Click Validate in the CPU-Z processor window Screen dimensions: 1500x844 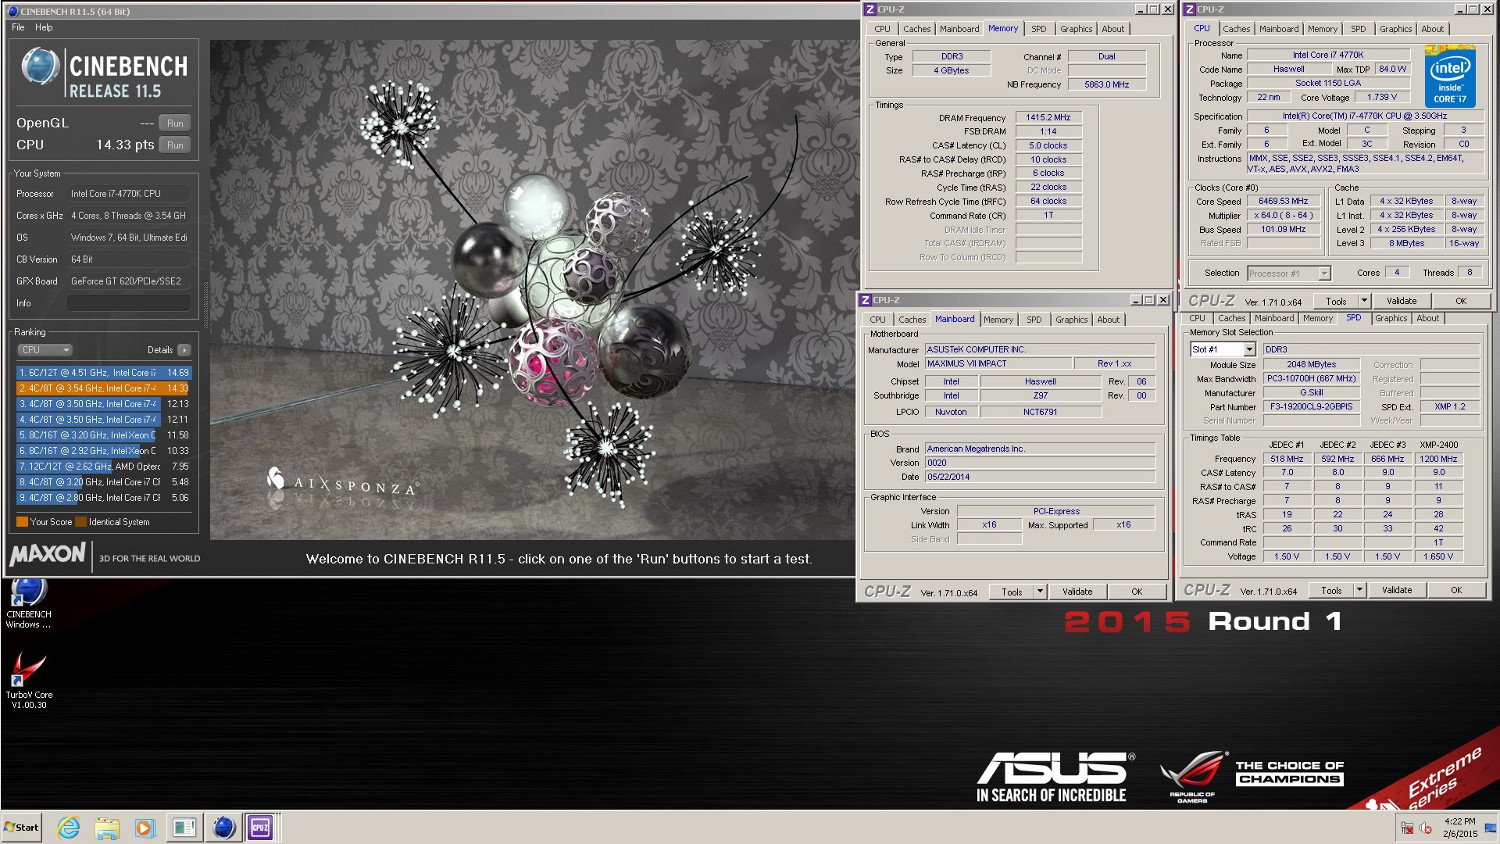[1401, 301]
